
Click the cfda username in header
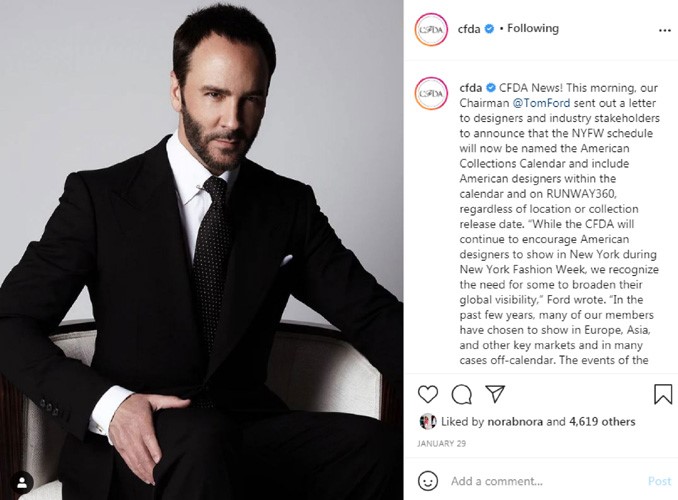[x=469, y=29]
